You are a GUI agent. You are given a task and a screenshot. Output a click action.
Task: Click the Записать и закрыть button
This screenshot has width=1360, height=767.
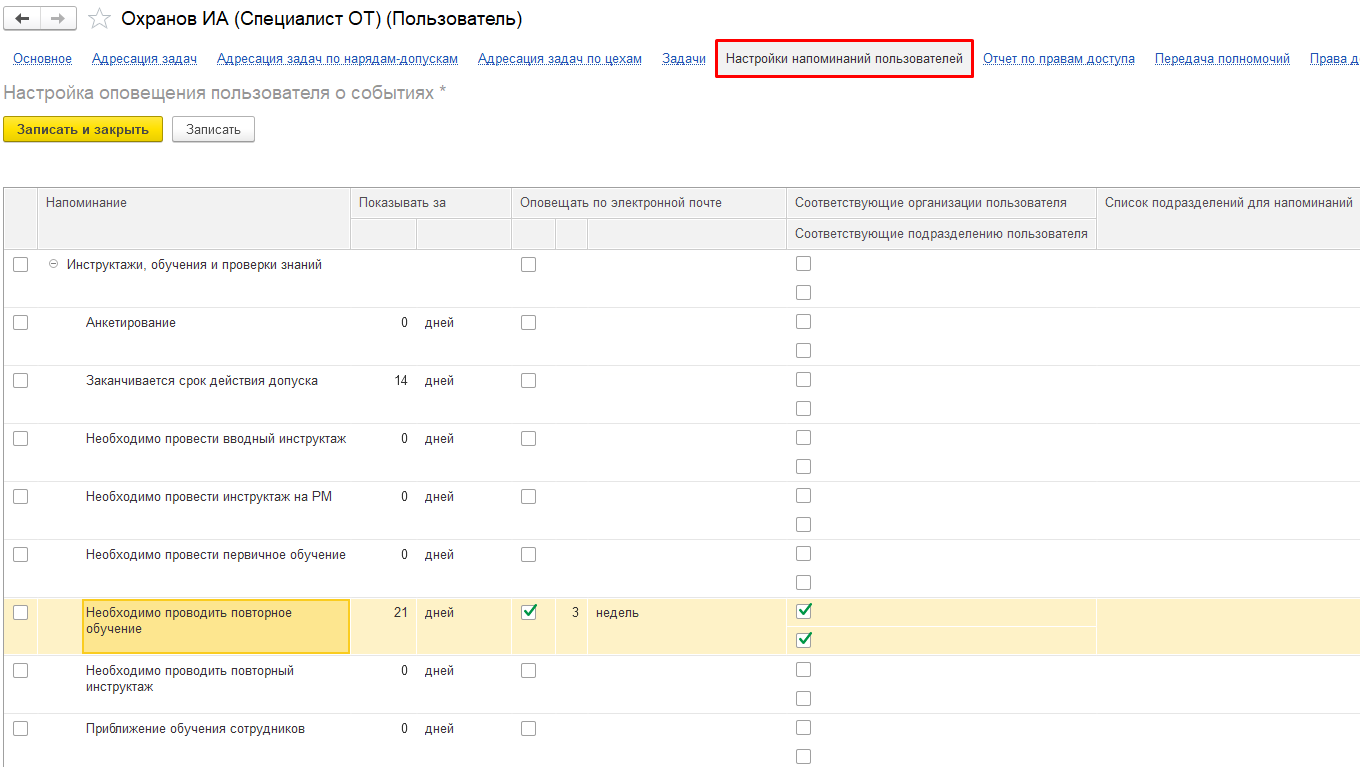pos(83,129)
